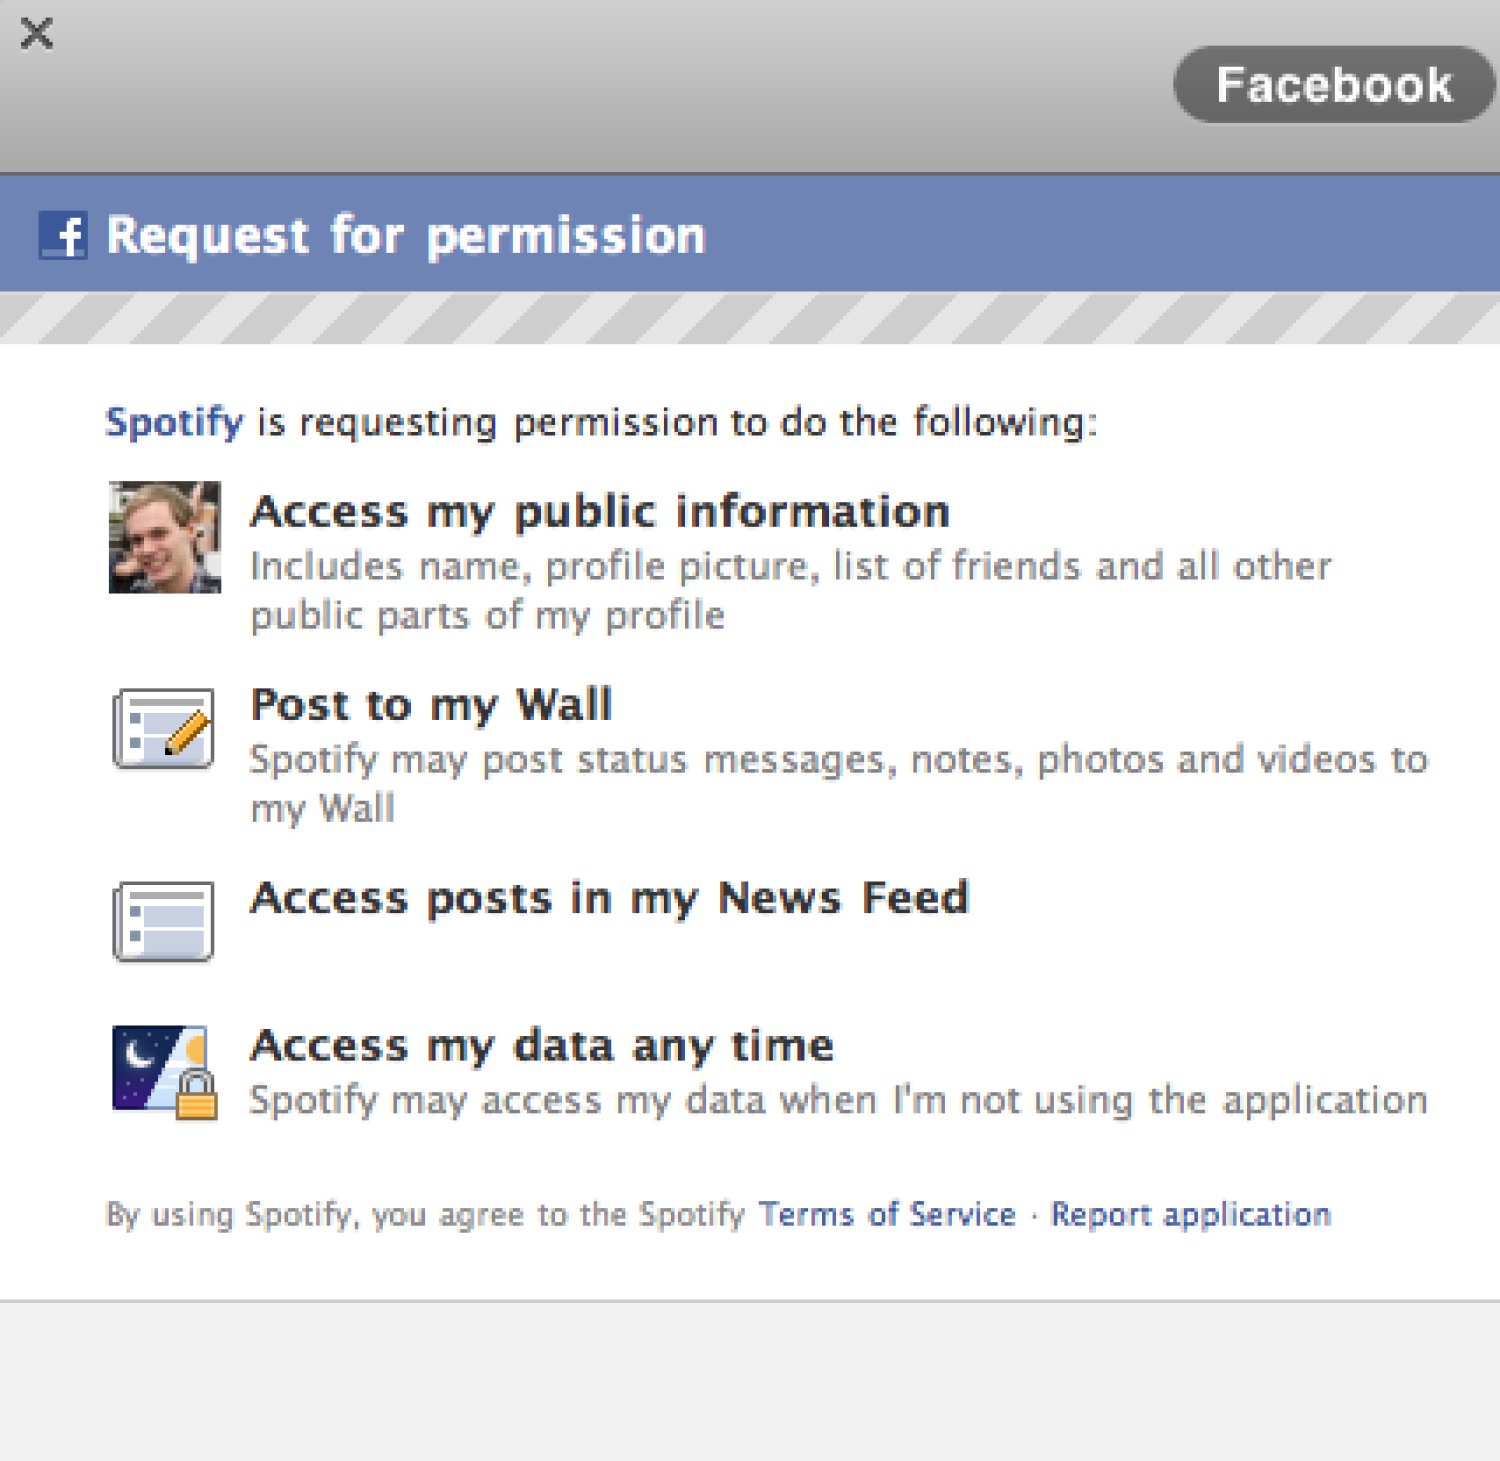The height and width of the screenshot is (1461, 1500).
Task: Click the Report application link
Action: tap(1190, 1214)
